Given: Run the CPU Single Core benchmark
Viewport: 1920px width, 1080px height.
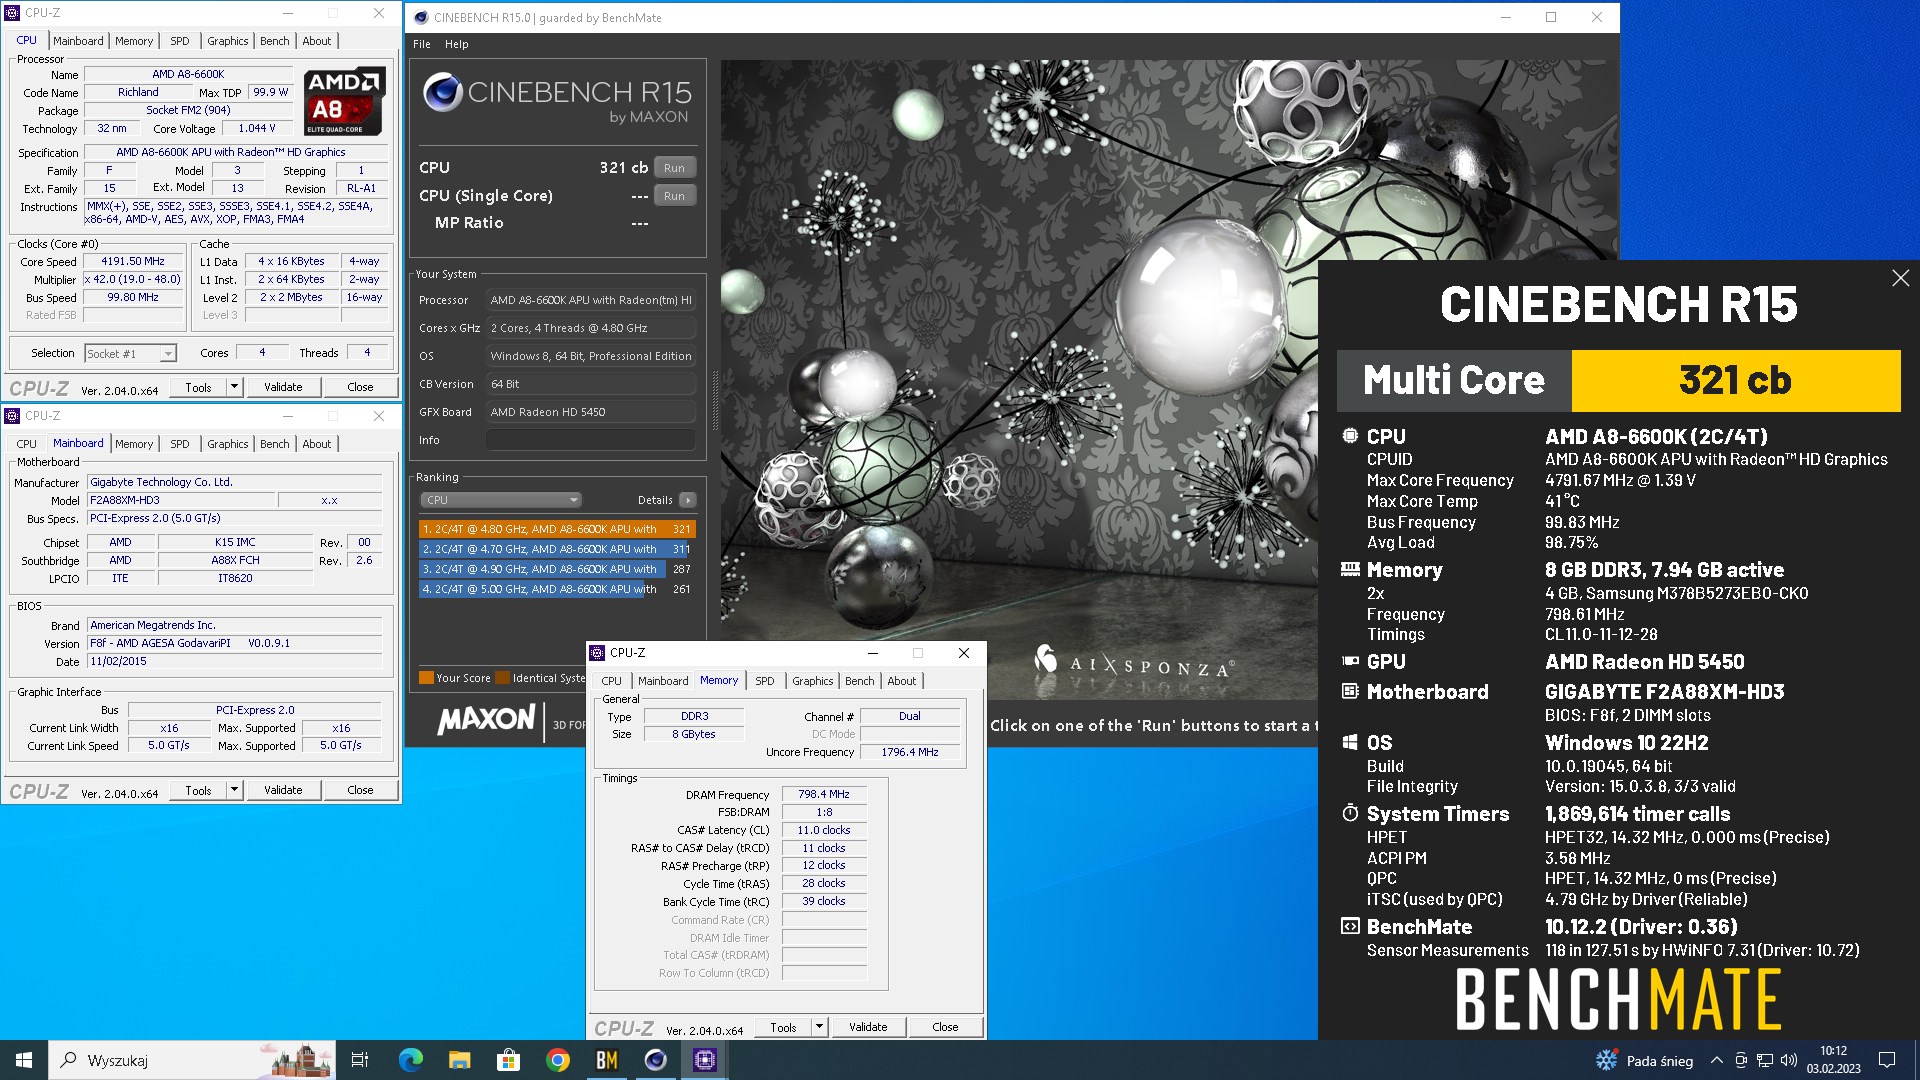Looking at the screenshot, I should (x=675, y=196).
